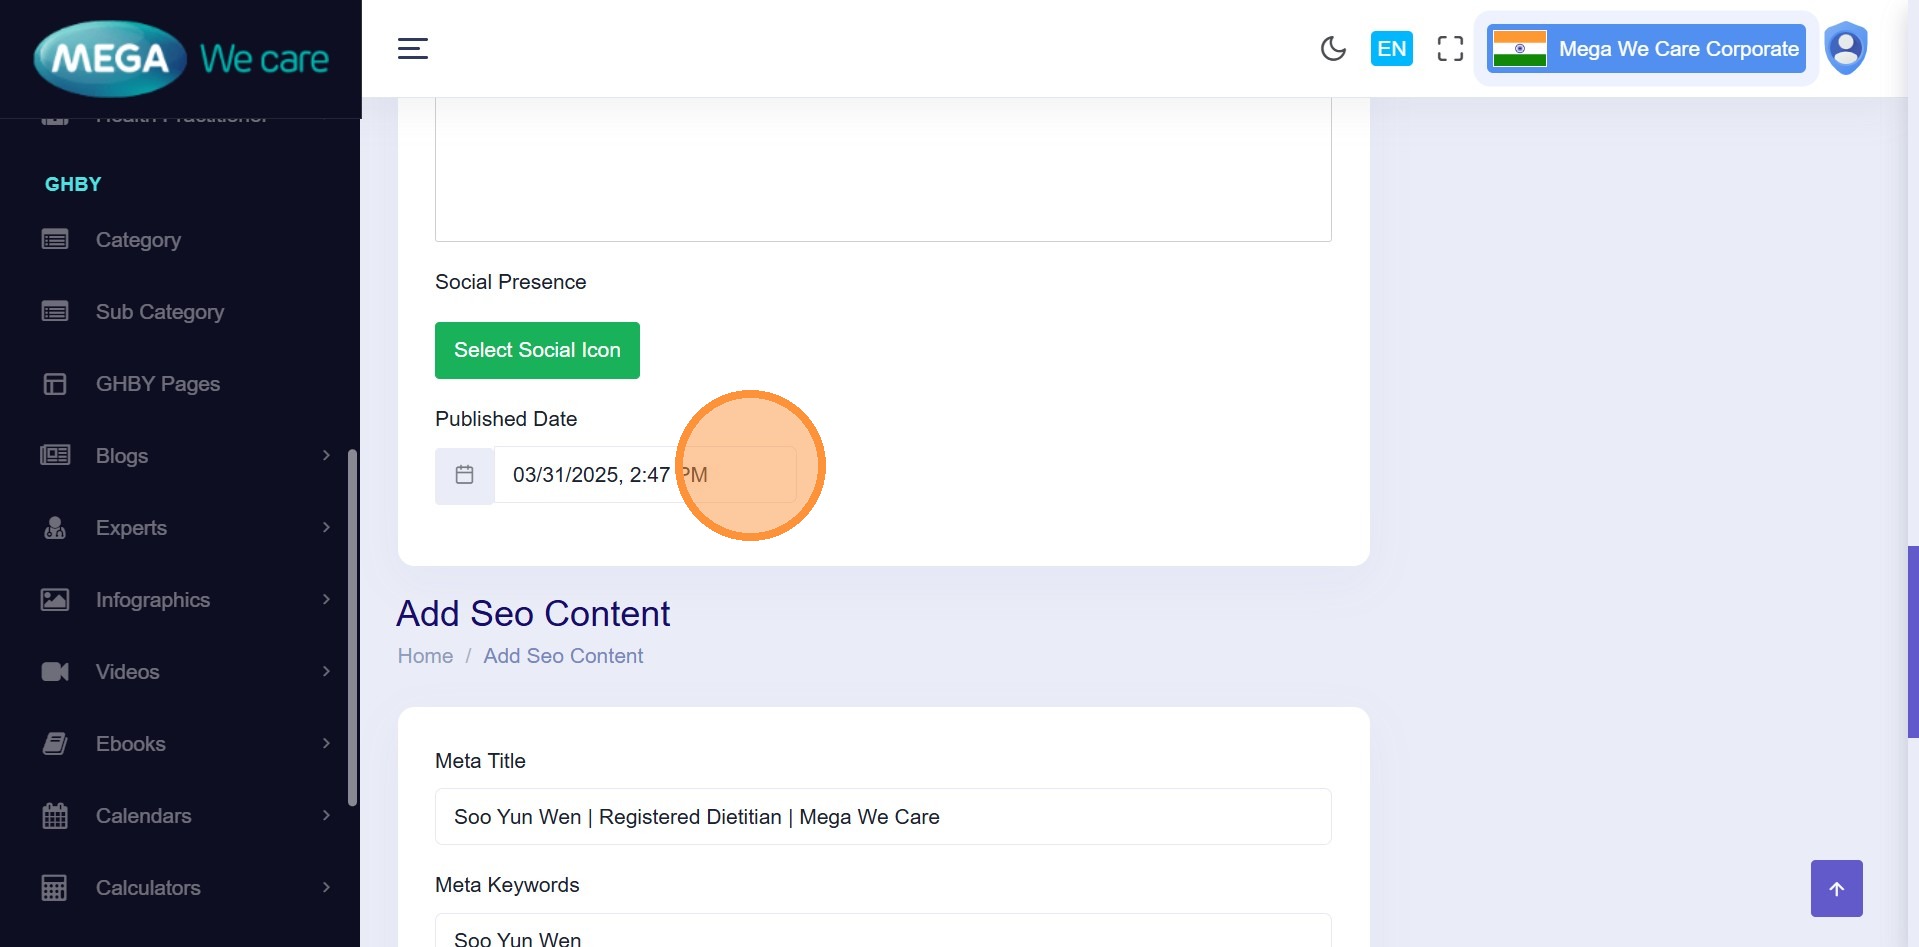Viewport: 1919px width, 947px height.
Task: Expand the Experts submenu chevron
Action: point(326,528)
